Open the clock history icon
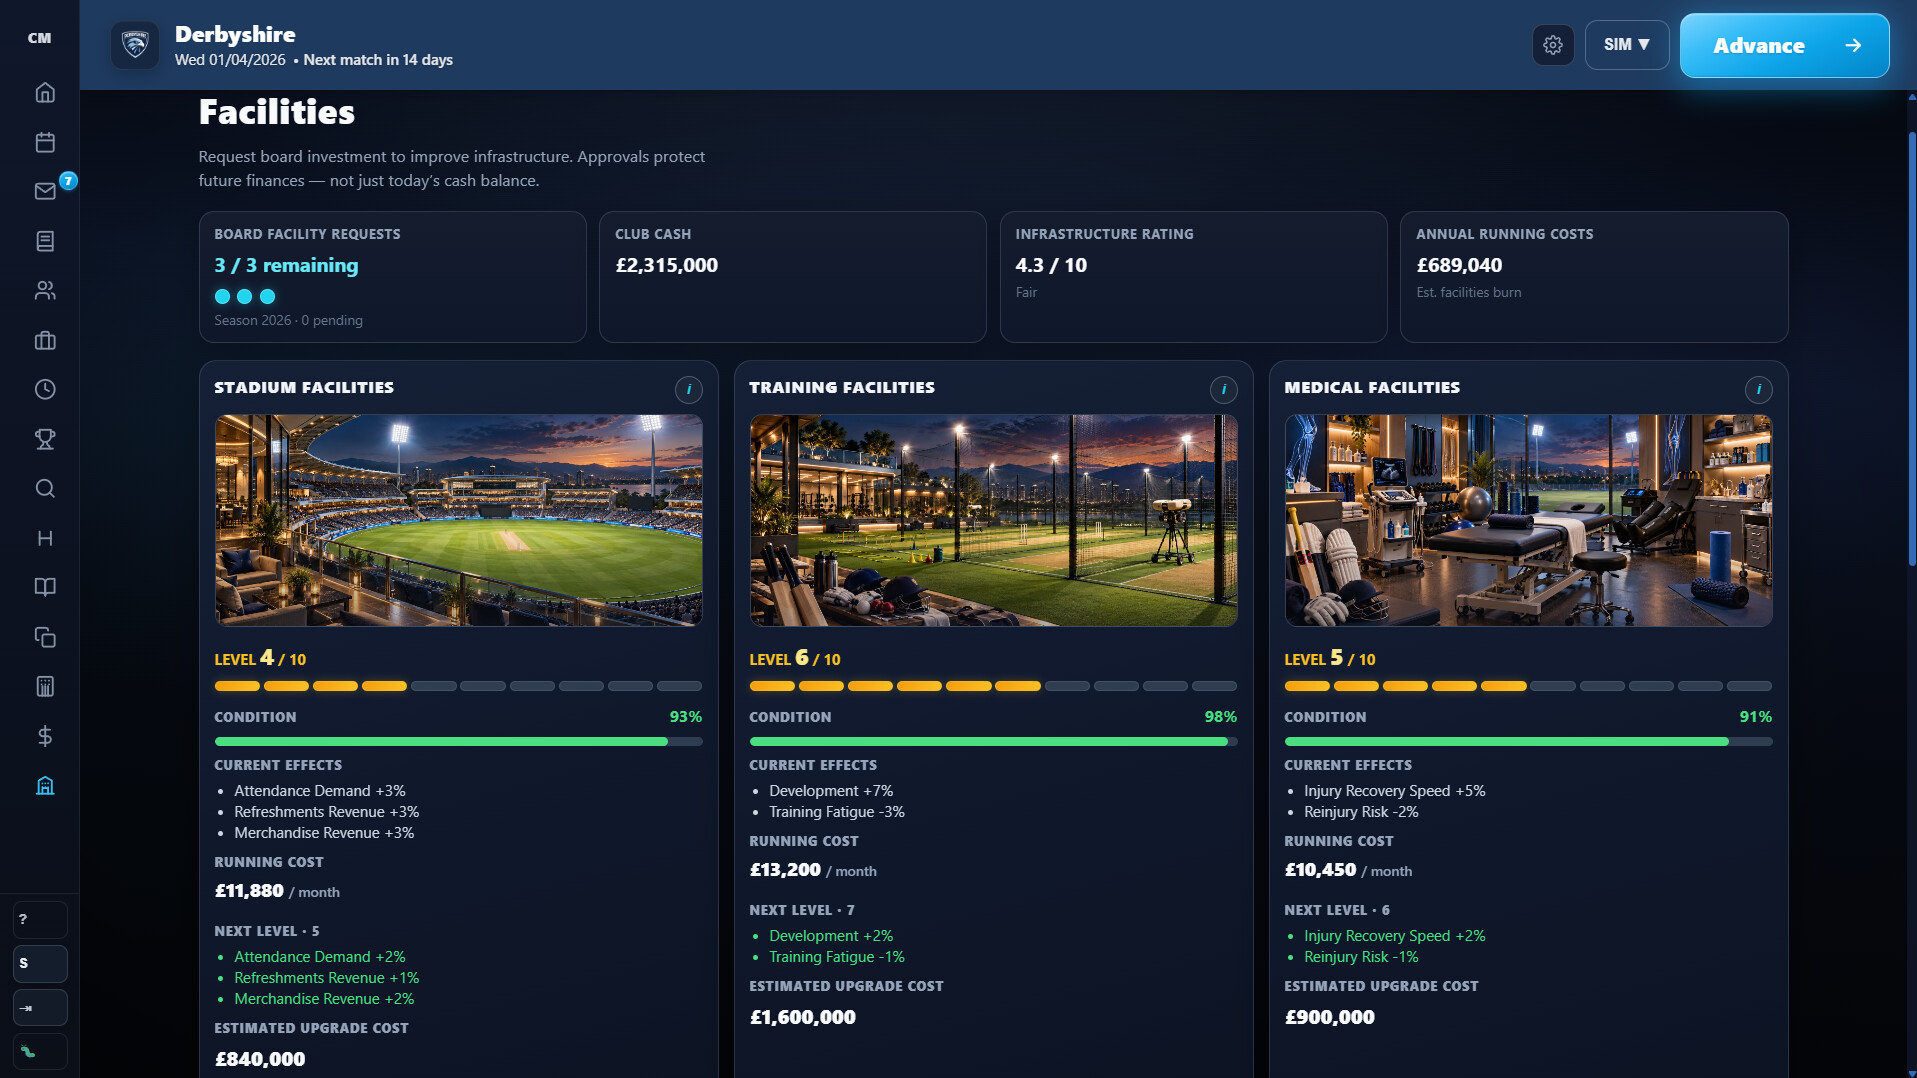Image resolution: width=1917 pixels, height=1078 pixels. [x=45, y=390]
